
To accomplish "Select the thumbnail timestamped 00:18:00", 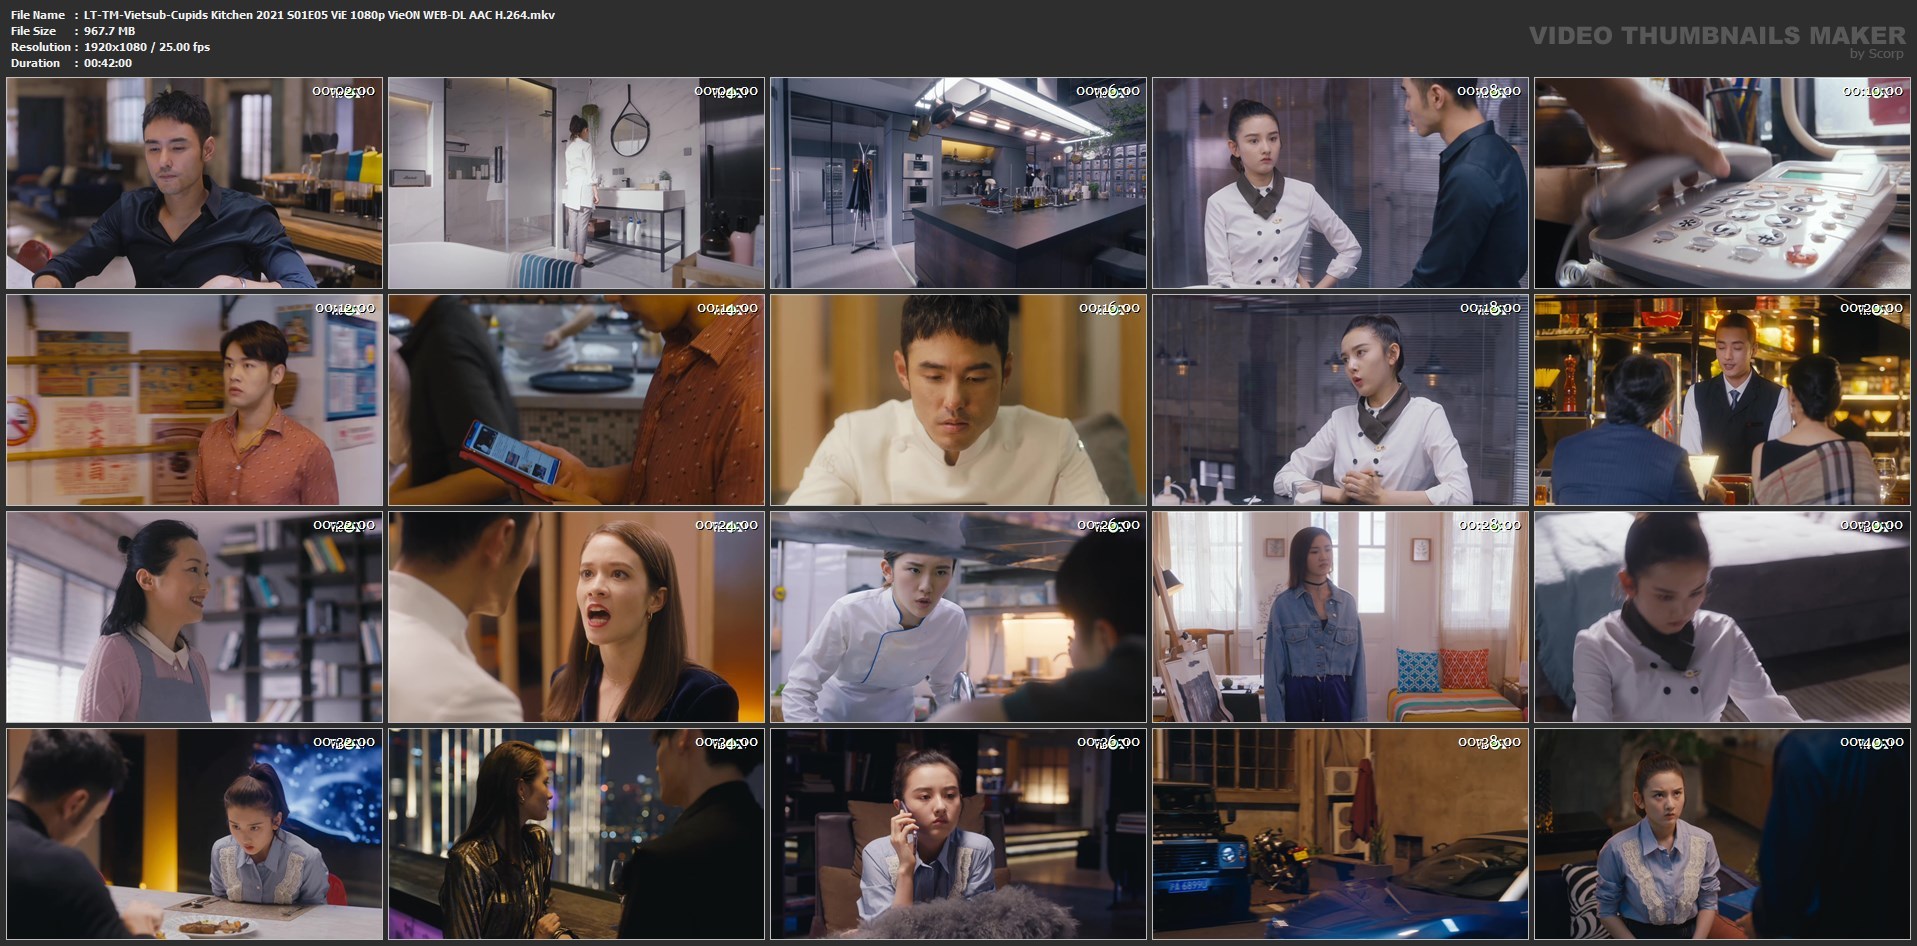I will click(x=1340, y=400).
